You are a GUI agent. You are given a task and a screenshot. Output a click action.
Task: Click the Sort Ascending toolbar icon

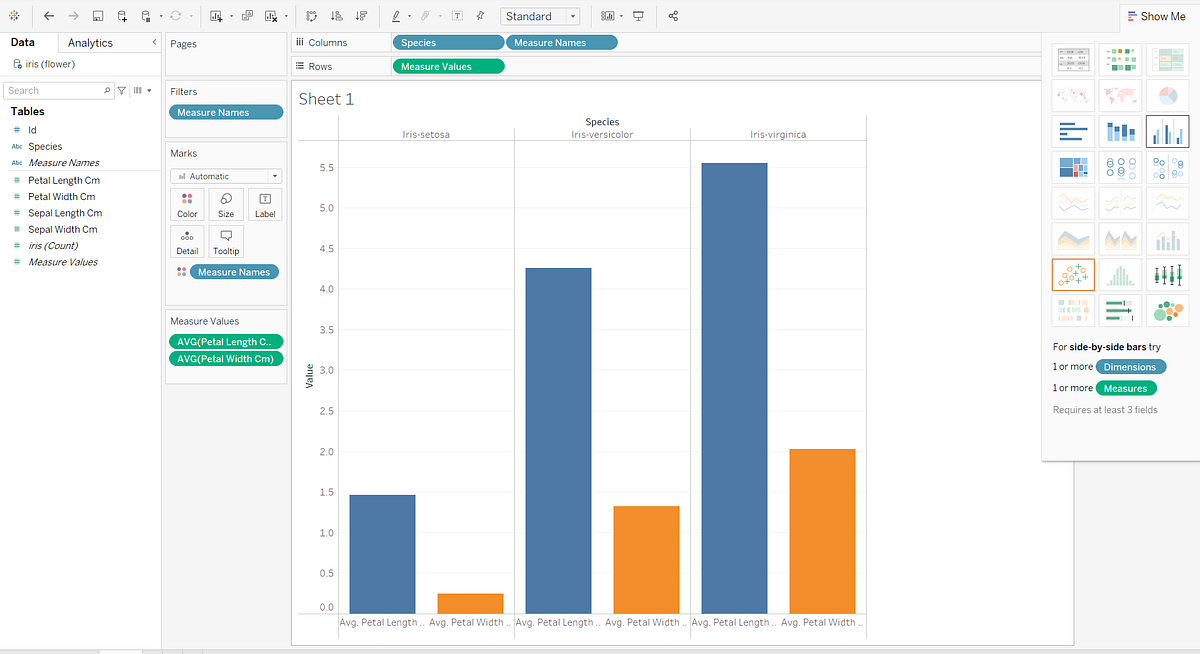tap(338, 15)
